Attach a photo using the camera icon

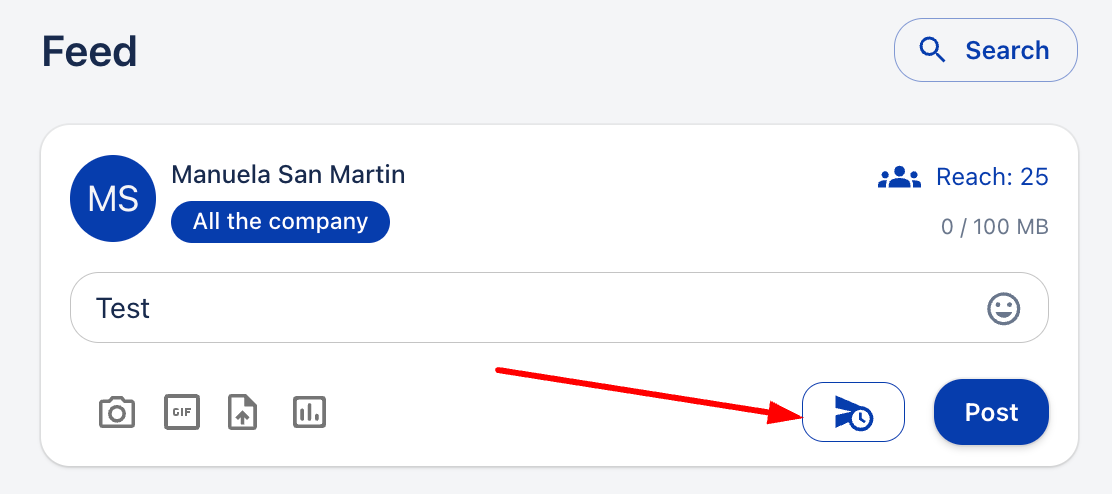click(117, 412)
